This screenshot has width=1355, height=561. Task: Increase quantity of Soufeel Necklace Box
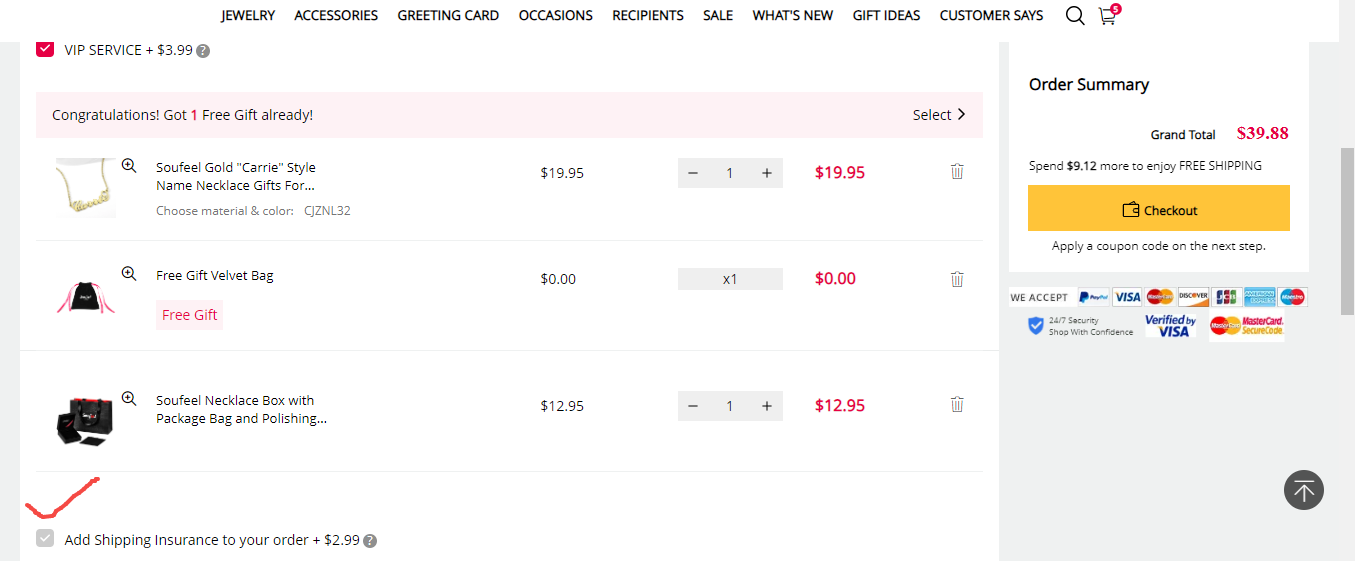pyautogui.click(x=767, y=406)
